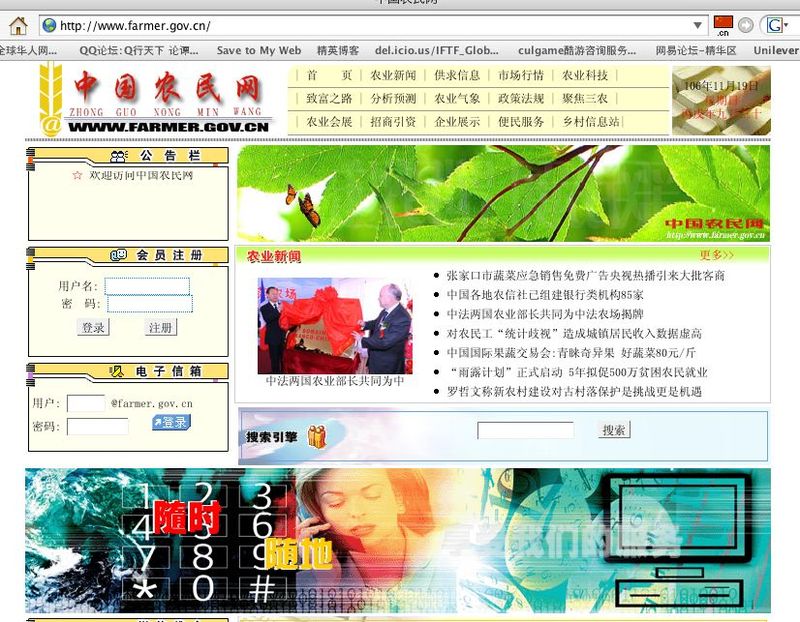Click the globe site icon in address bar

(x=49, y=25)
